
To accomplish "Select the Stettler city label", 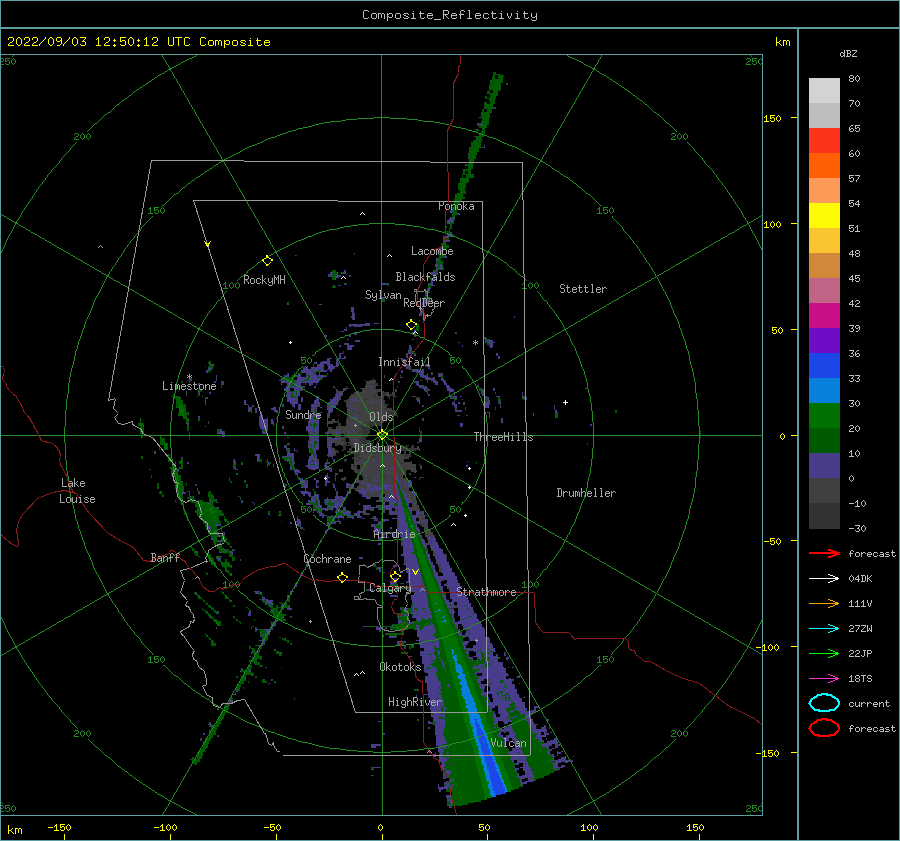I will click(583, 289).
